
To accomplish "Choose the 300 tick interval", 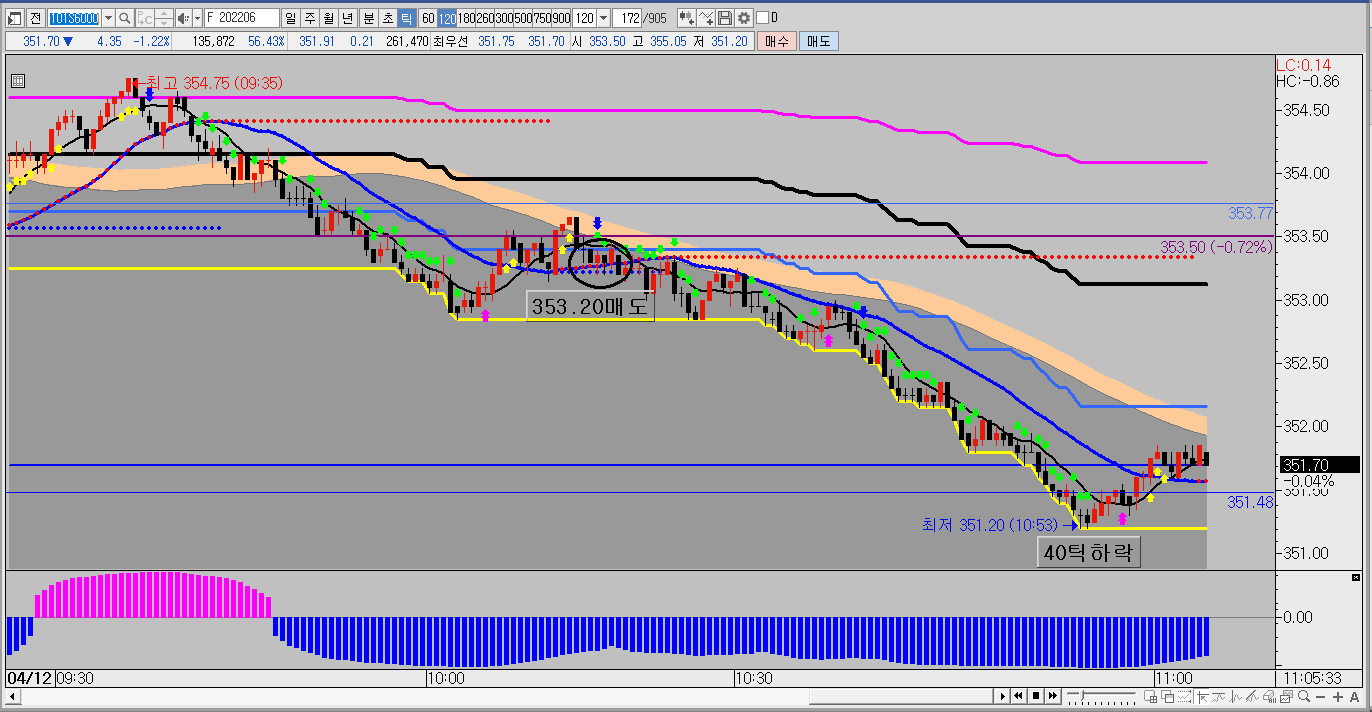I will point(504,18).
